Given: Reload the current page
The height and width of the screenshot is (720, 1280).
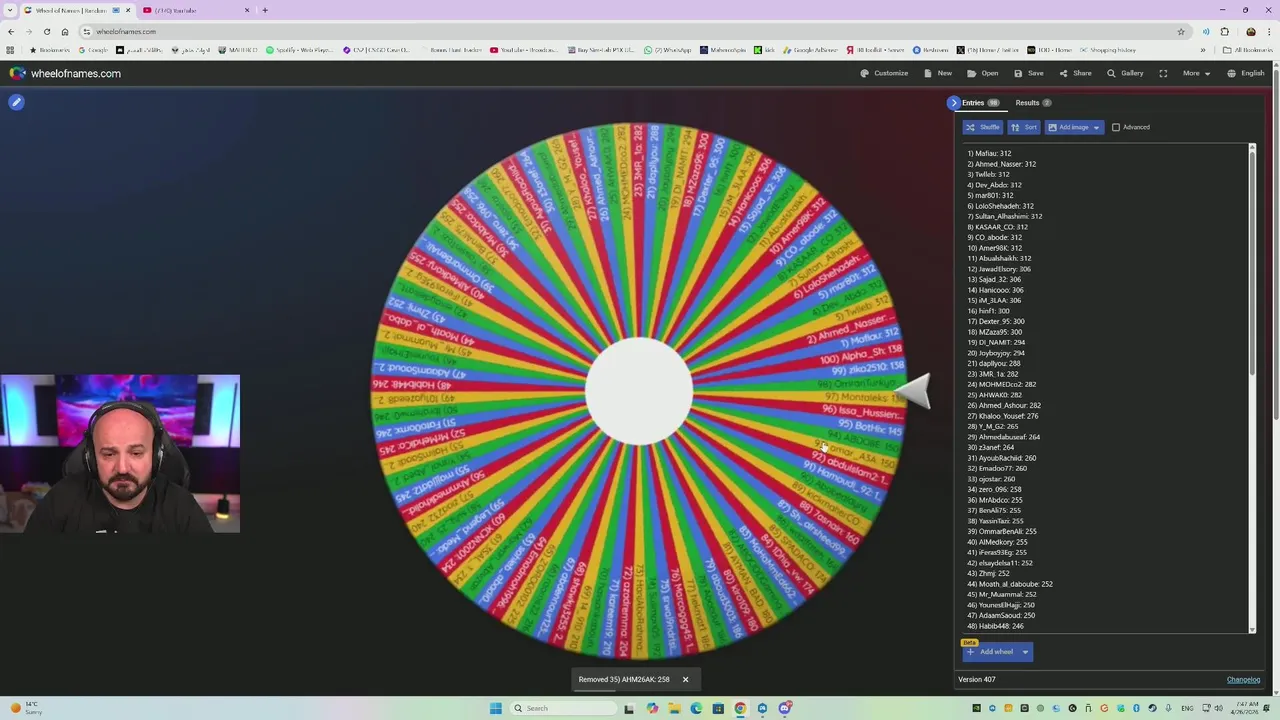Looking at the screenshot, I should coord(46,31).
